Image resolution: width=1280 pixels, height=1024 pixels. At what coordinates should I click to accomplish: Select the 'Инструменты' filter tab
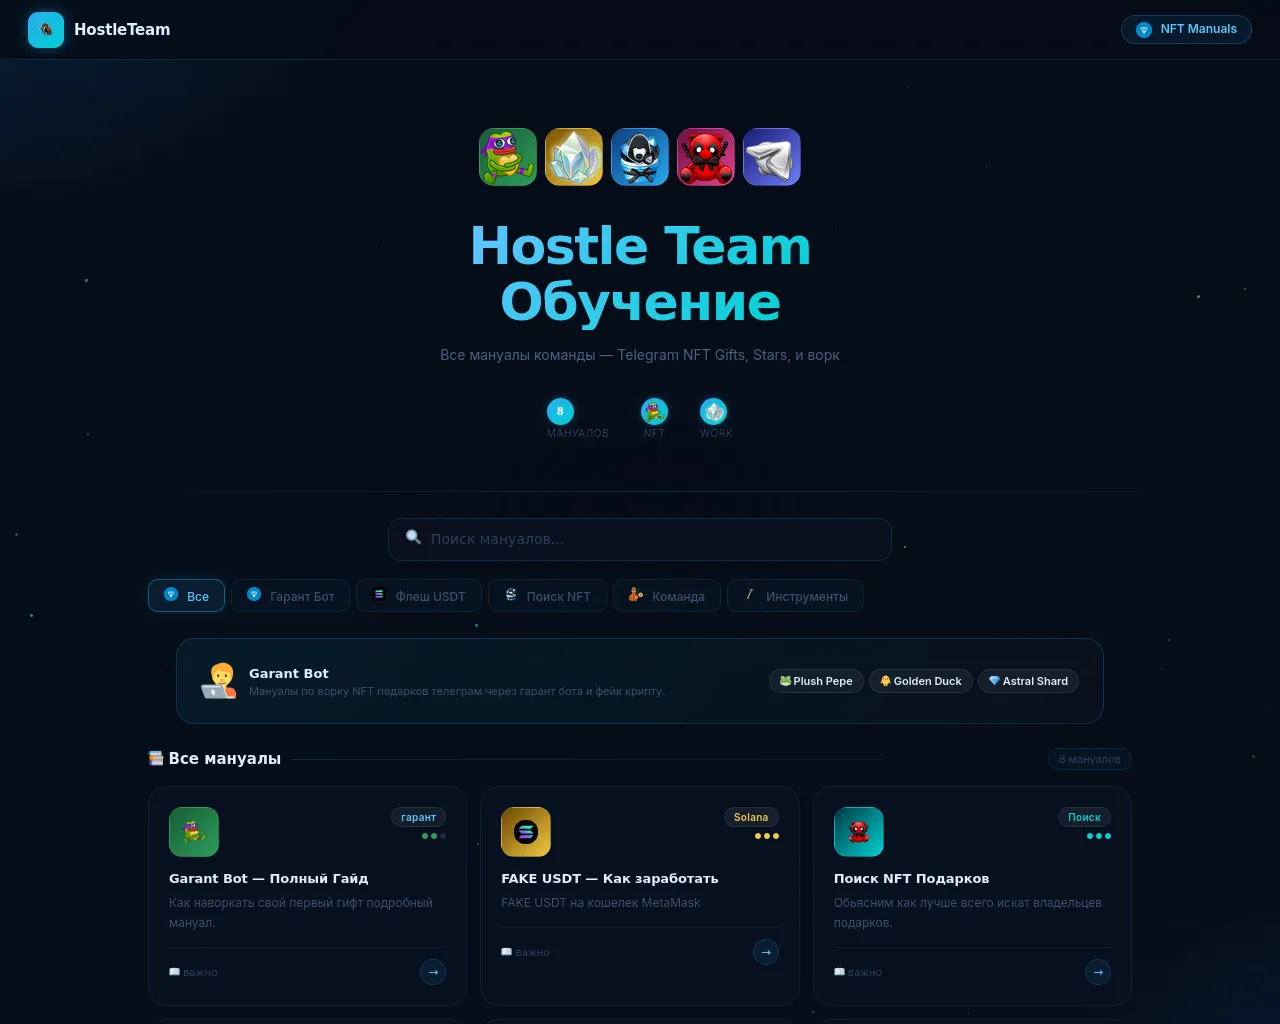(796, 596)
